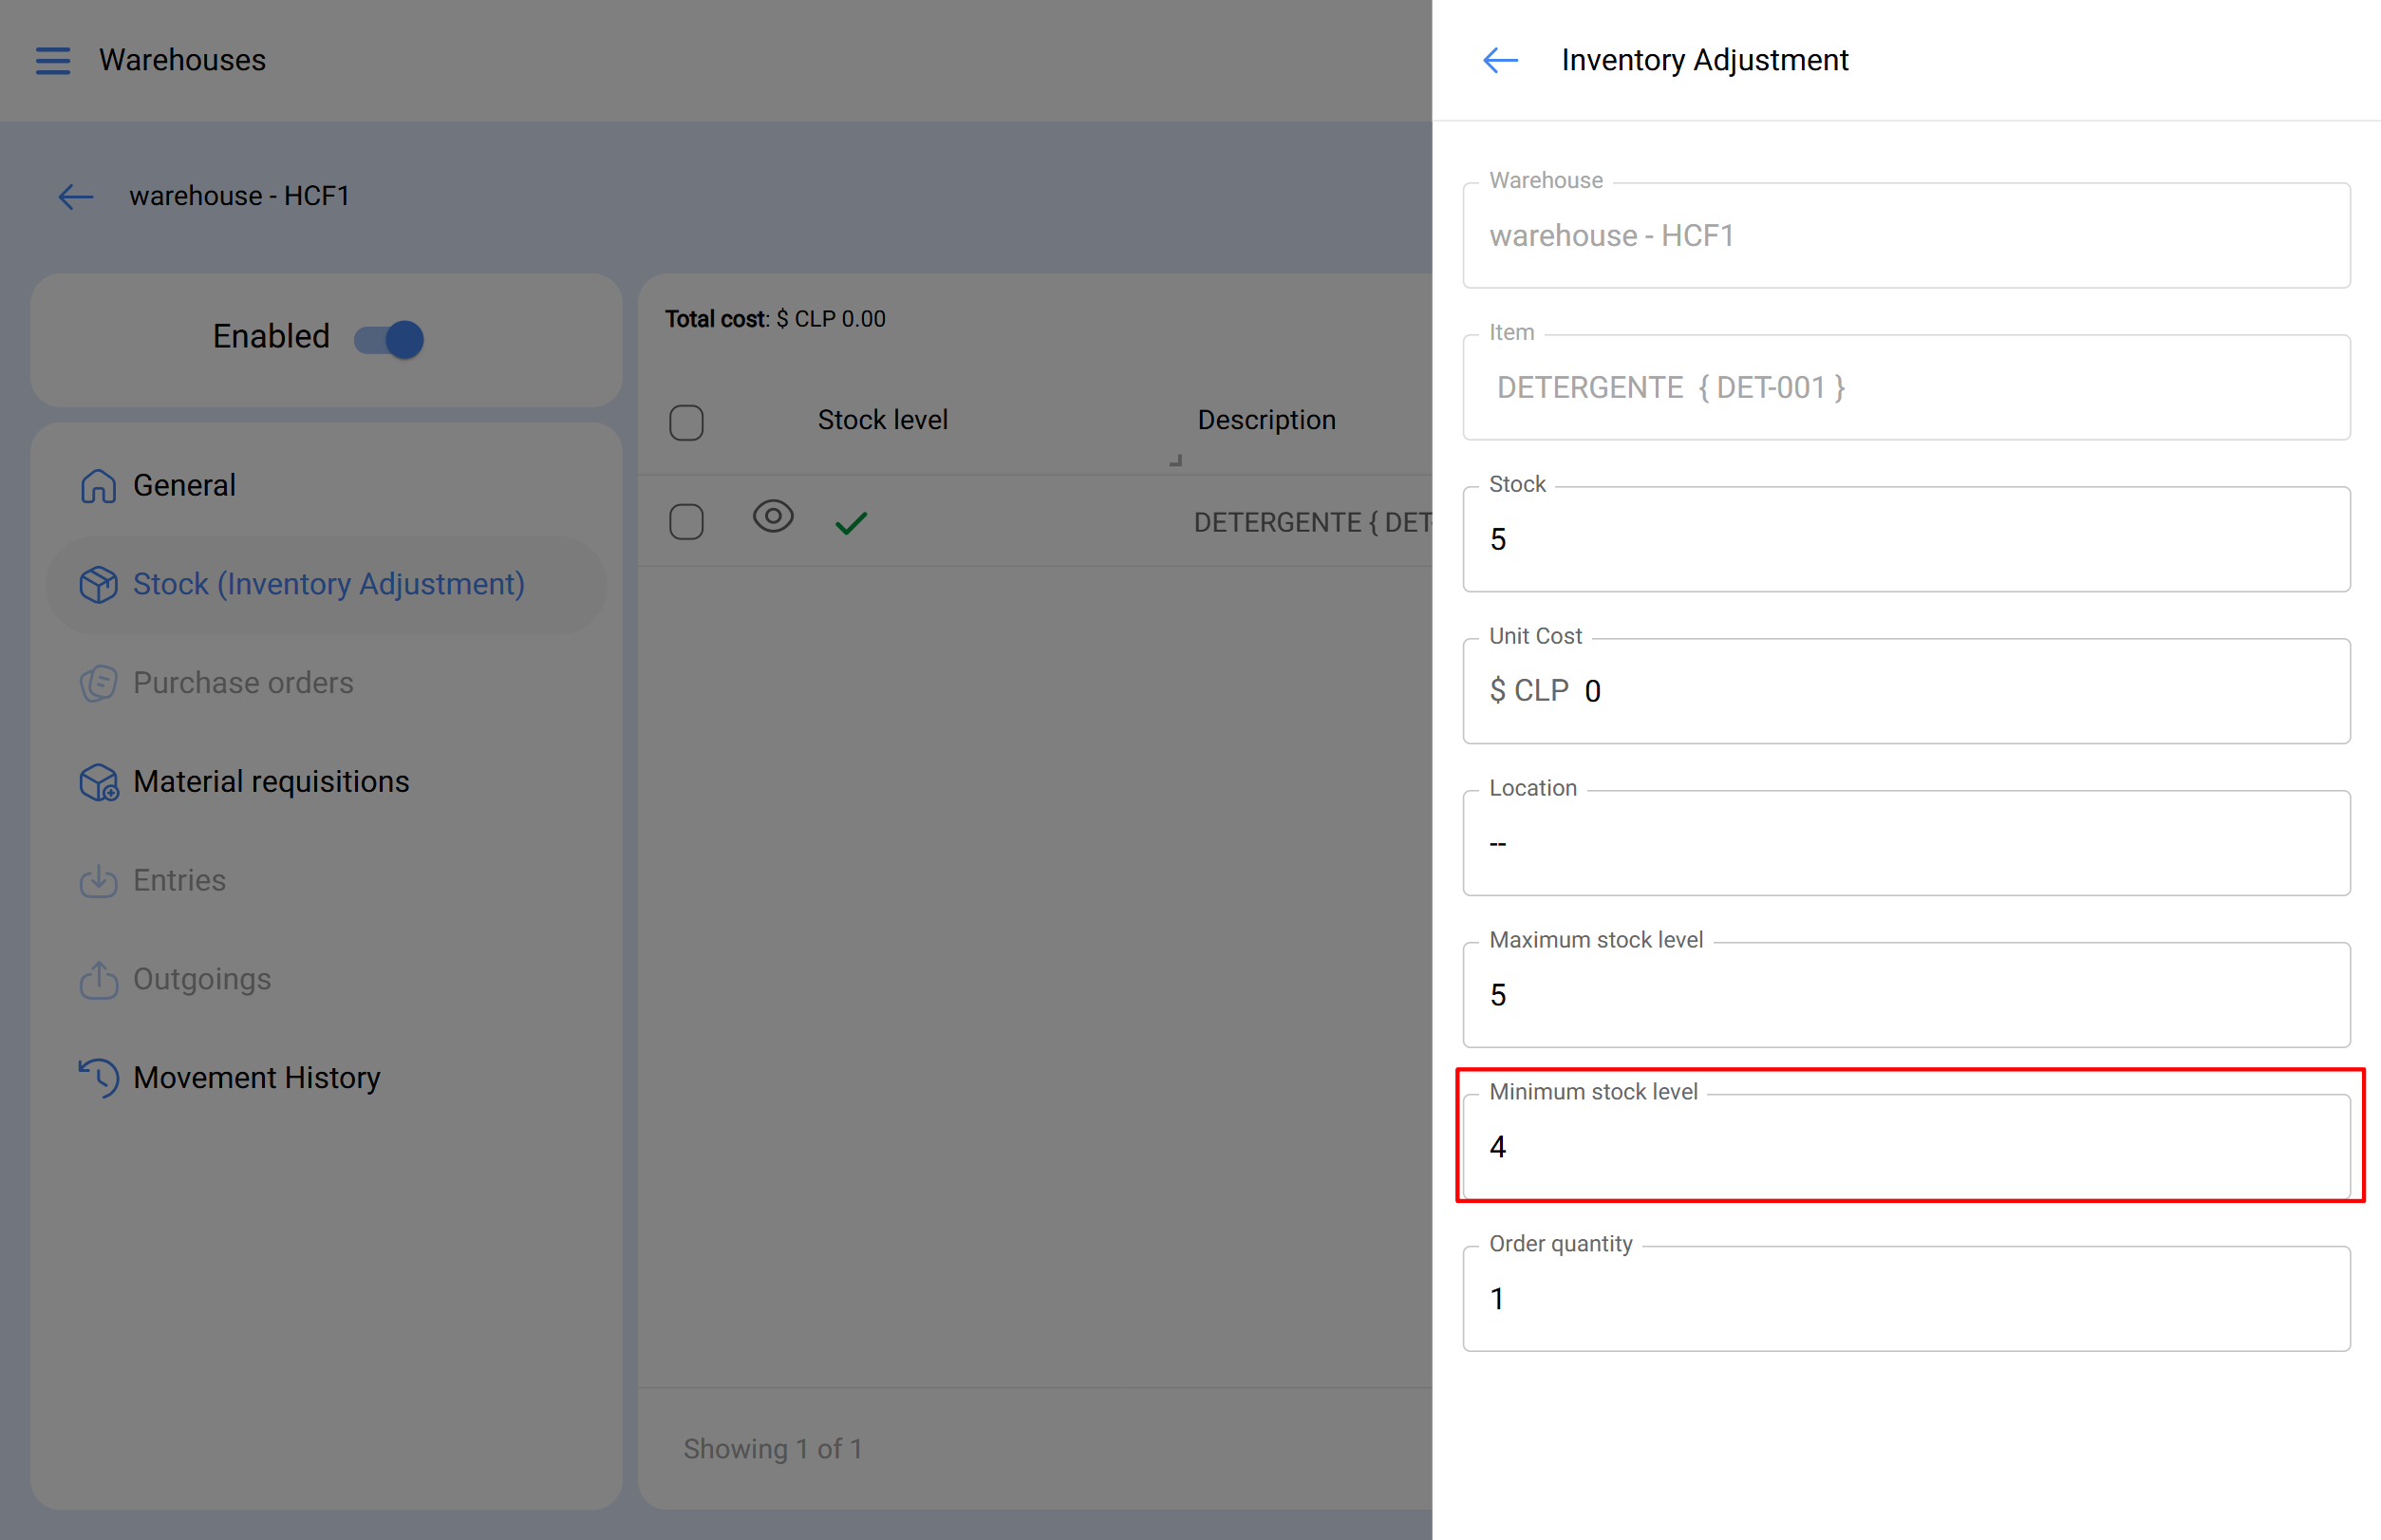The height and width of the screenshot is (1540, 2381).
Task: Check the select-all header checkbox
Action: [x=686, y=422]
